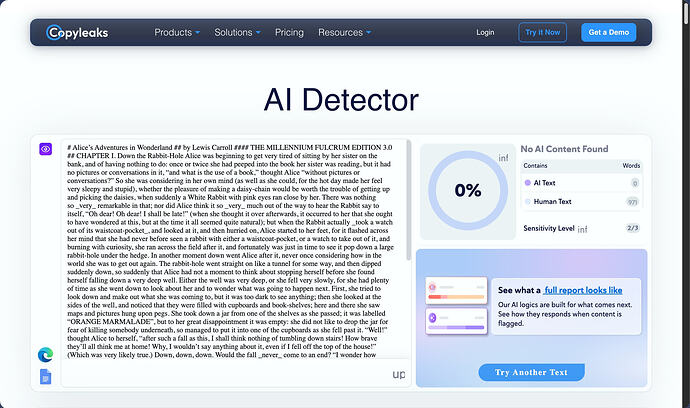Open the Resources dropdown menu
690x408 pixels.
345,32
